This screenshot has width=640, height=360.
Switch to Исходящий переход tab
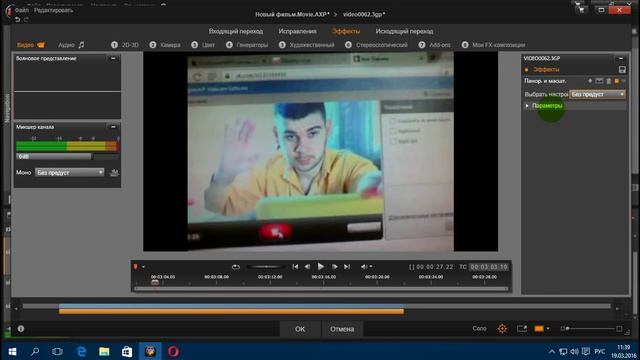coord(404,31)
